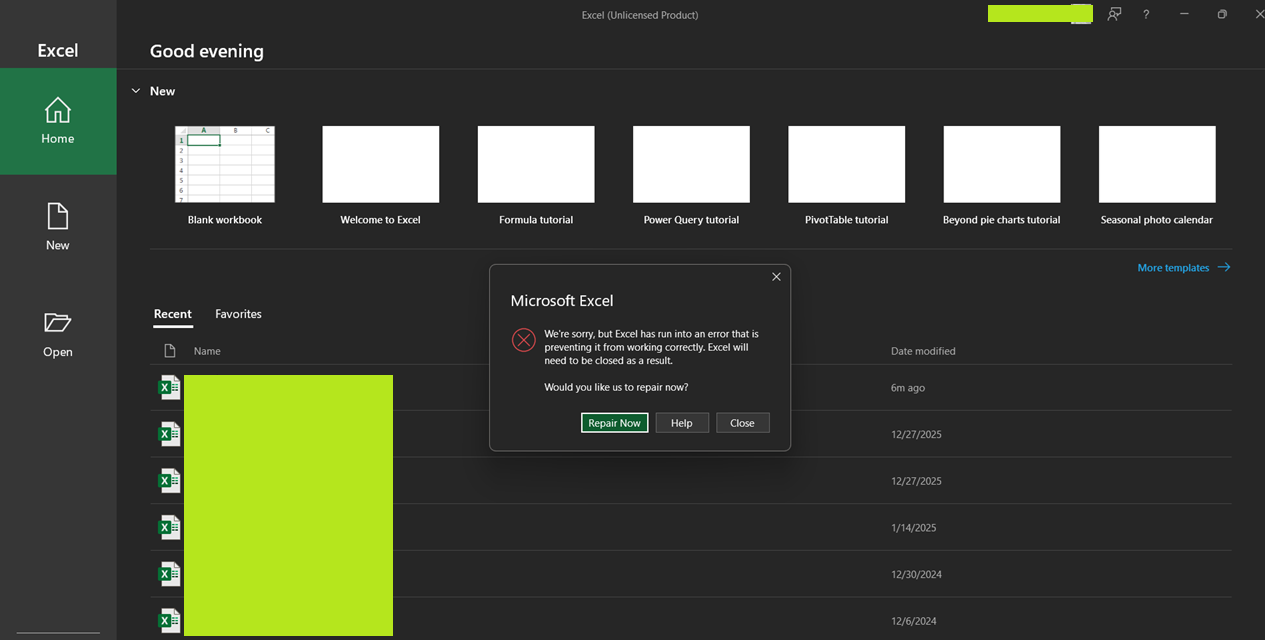Click the 6m ago date entry

[908, 388]
